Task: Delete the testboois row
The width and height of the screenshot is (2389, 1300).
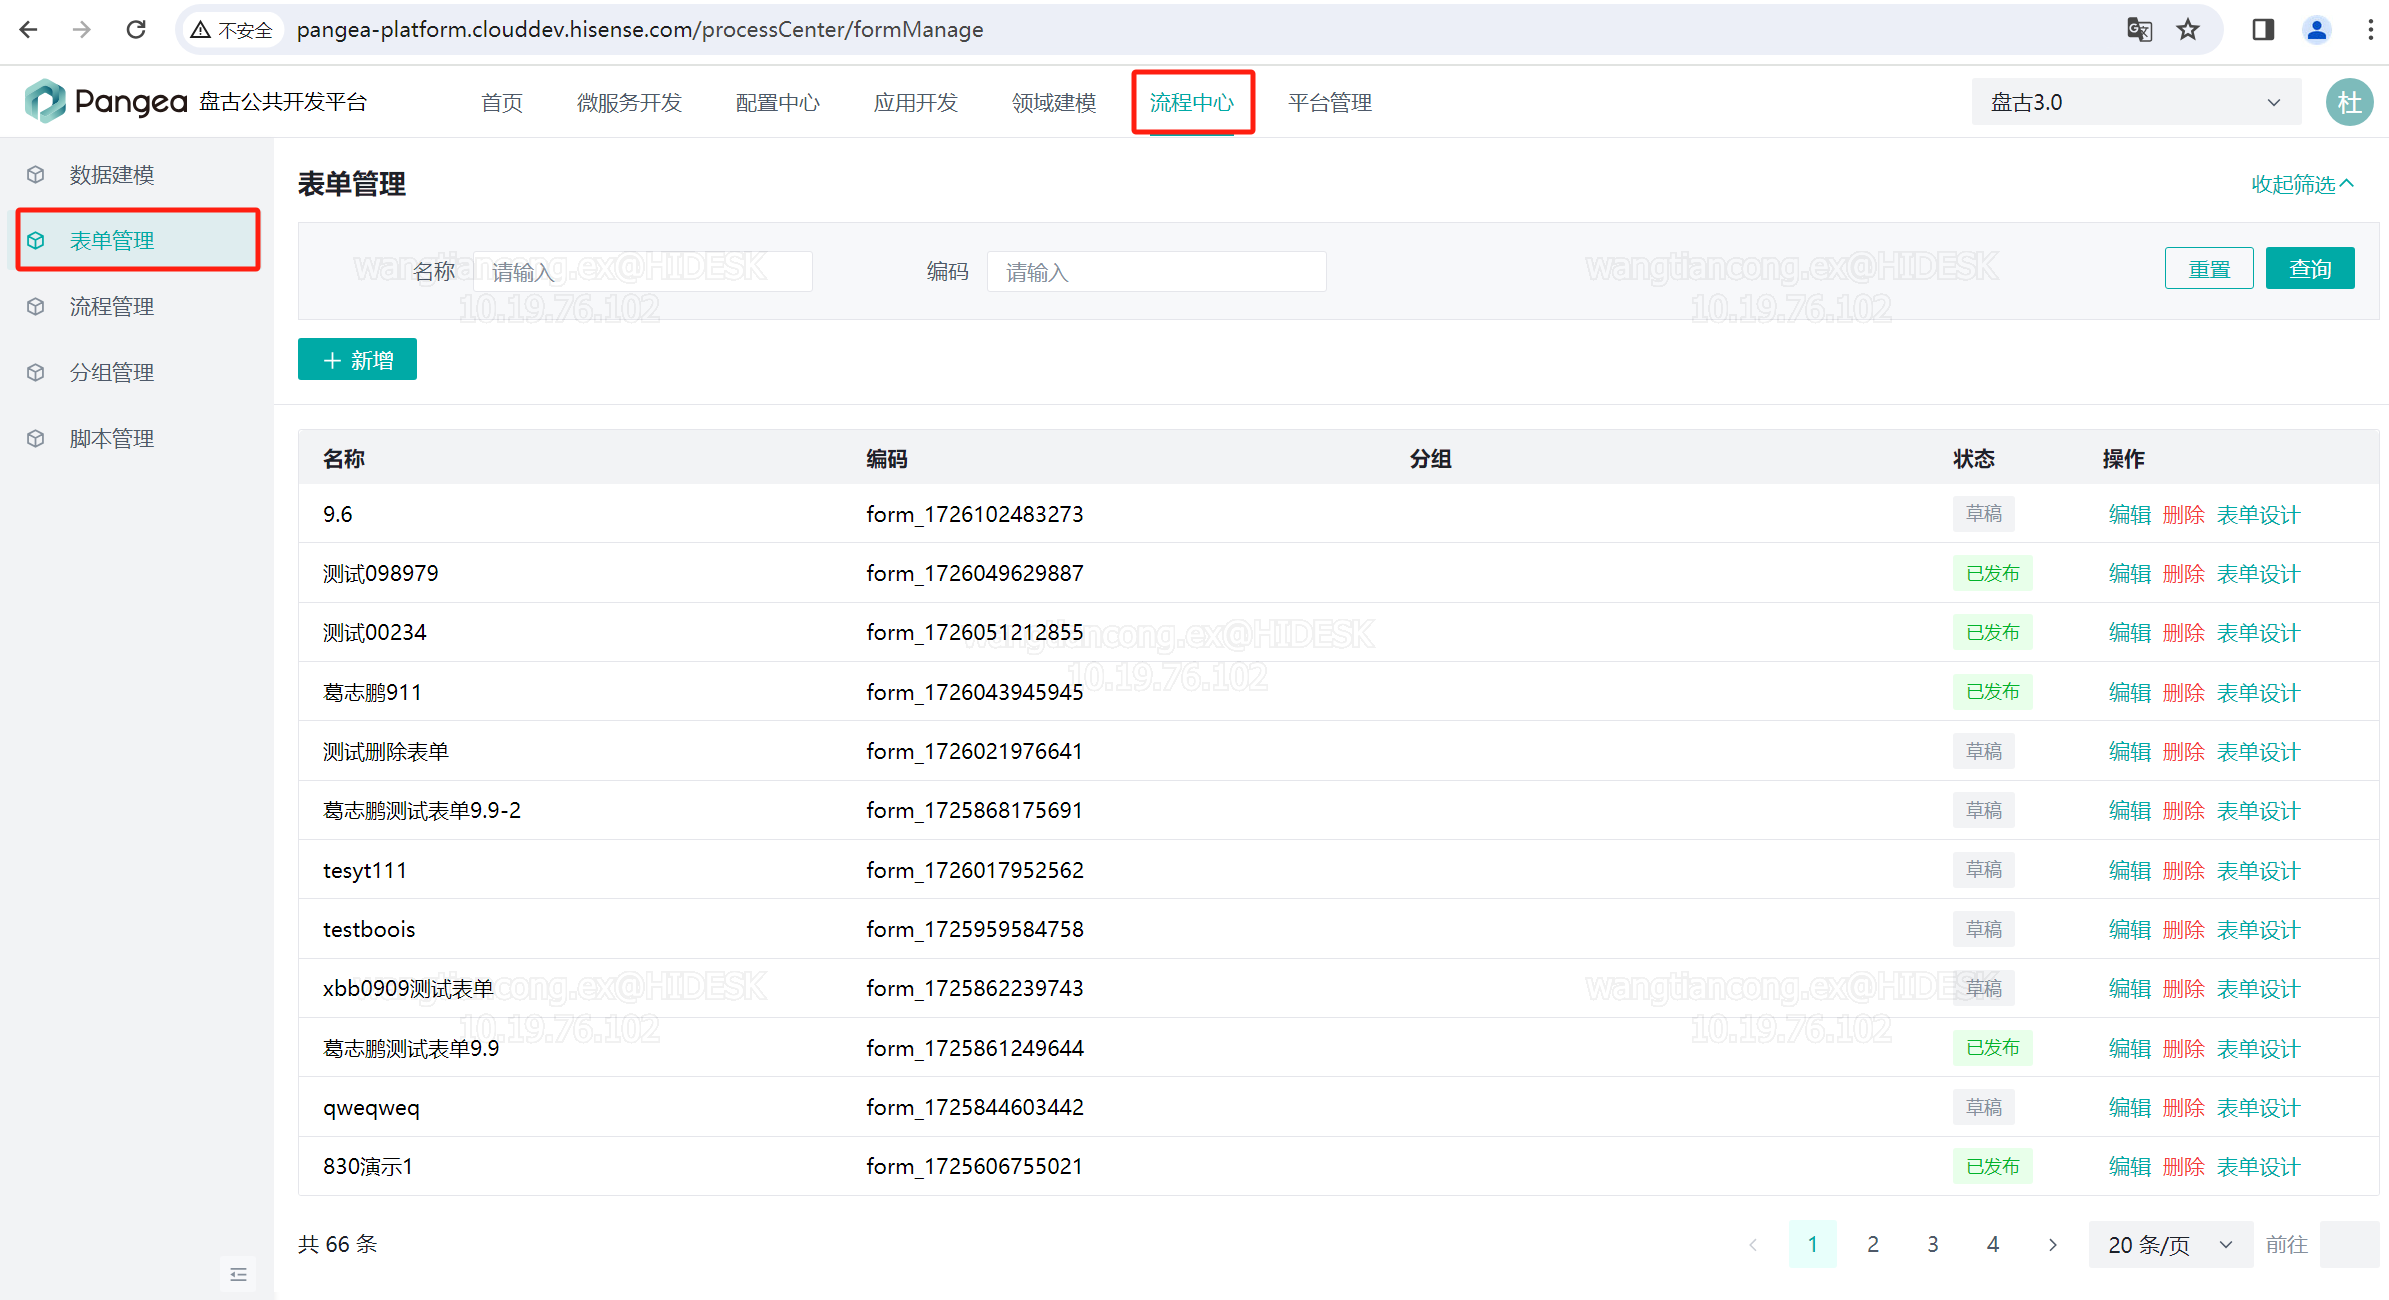Action: (x=2183, y=930)
